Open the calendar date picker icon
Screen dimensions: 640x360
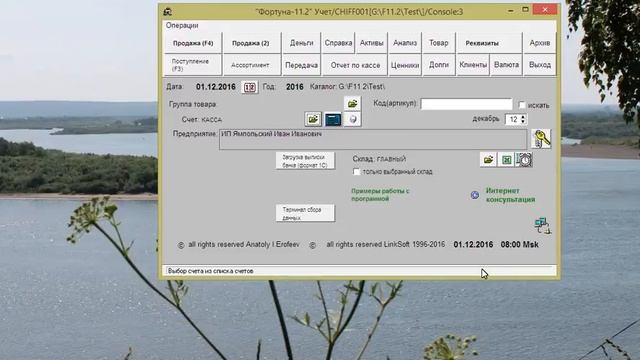249,87
